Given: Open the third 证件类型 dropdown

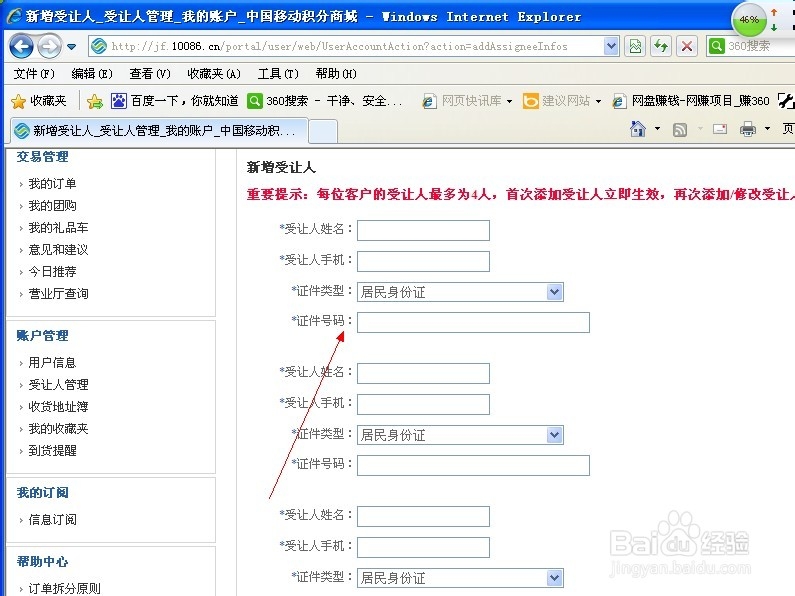Looking at the screenshot, I should (x=460, y=578).
